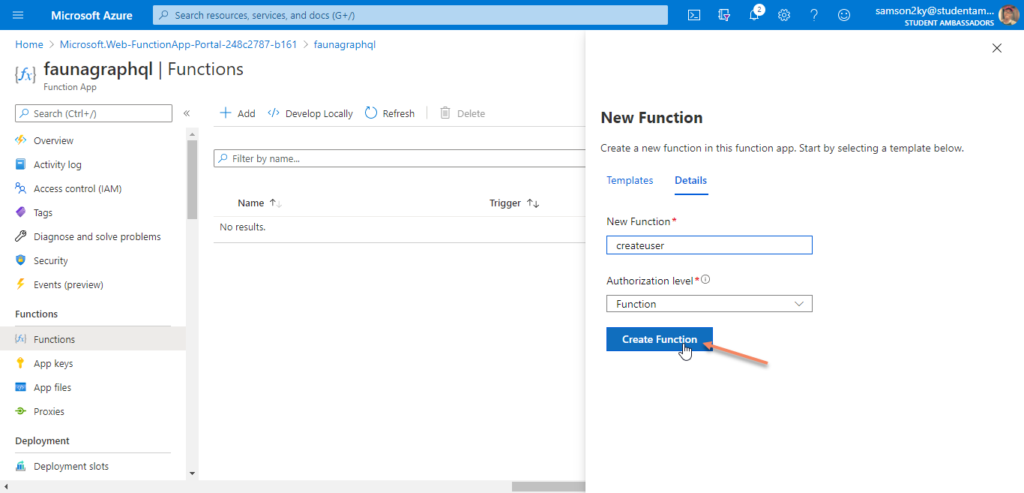Click Add in the toolbar

click(x=237, y=114)
